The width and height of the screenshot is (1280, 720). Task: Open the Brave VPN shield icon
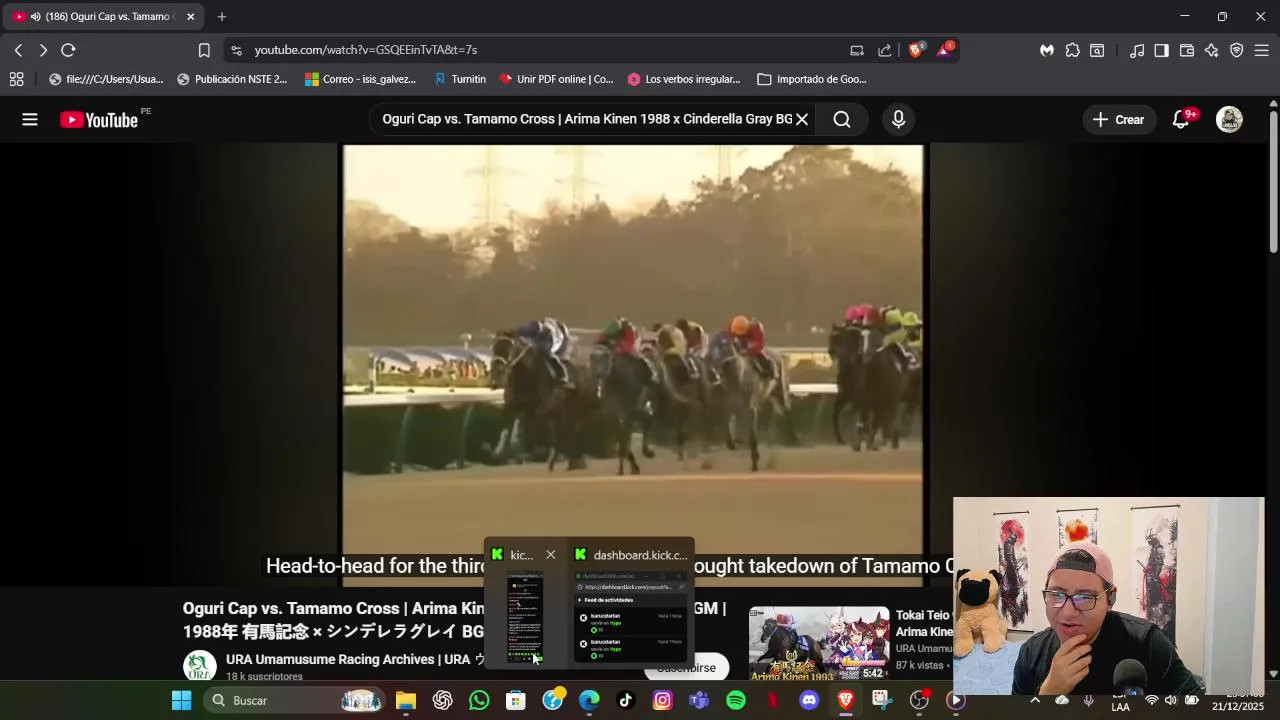point(1237,50)
